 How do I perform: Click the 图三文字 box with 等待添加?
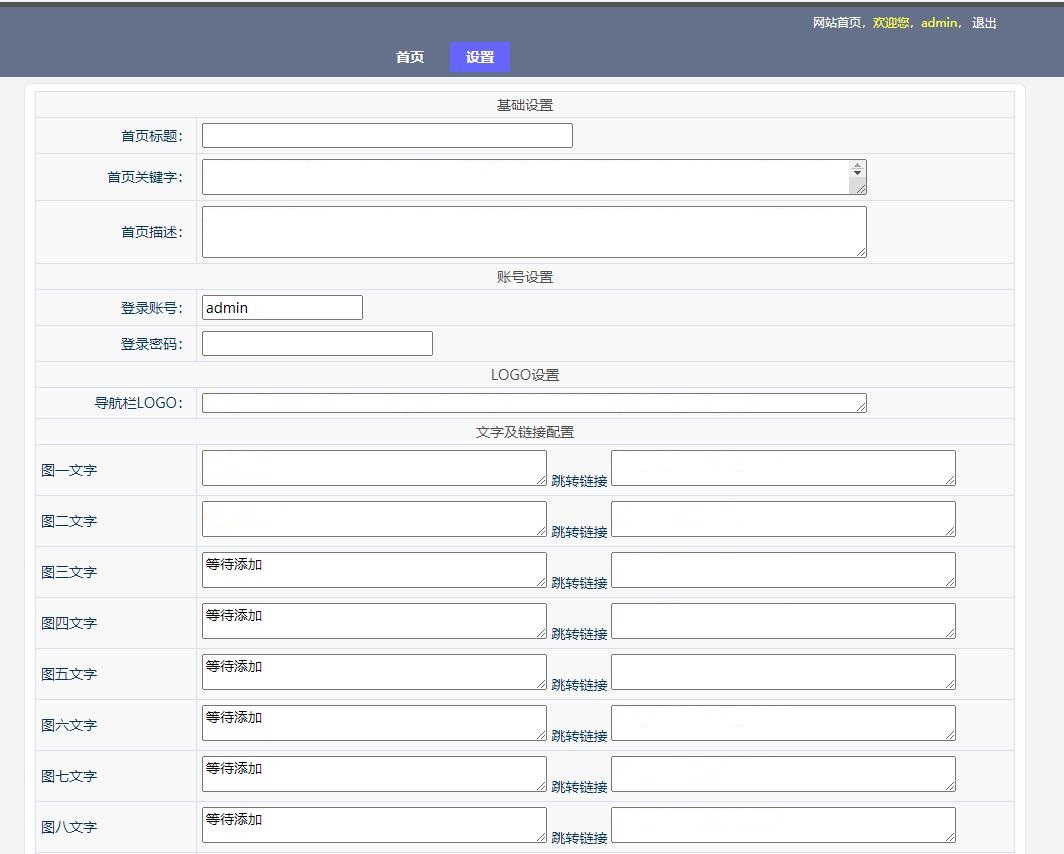tap(374, 570)
